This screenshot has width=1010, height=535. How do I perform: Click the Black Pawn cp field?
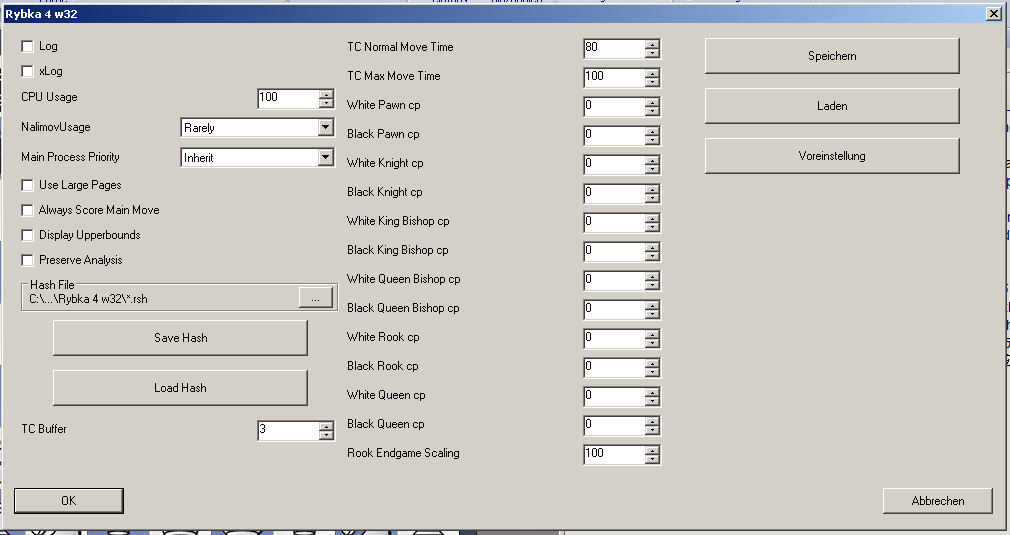tap(614, 135)
